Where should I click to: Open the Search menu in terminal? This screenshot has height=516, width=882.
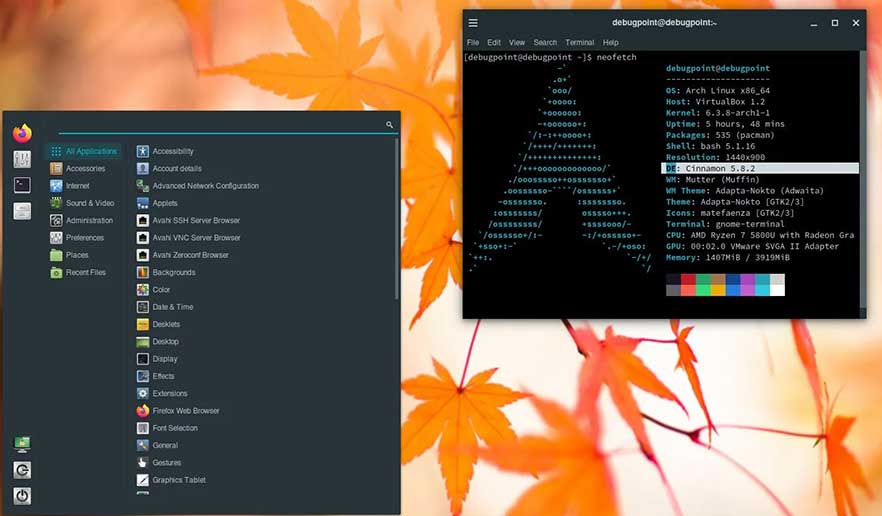tap(545, 43)
